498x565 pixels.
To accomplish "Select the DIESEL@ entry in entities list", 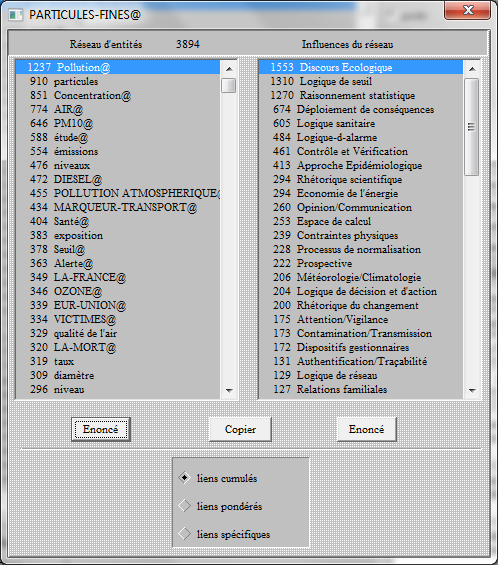I will 118,179.
